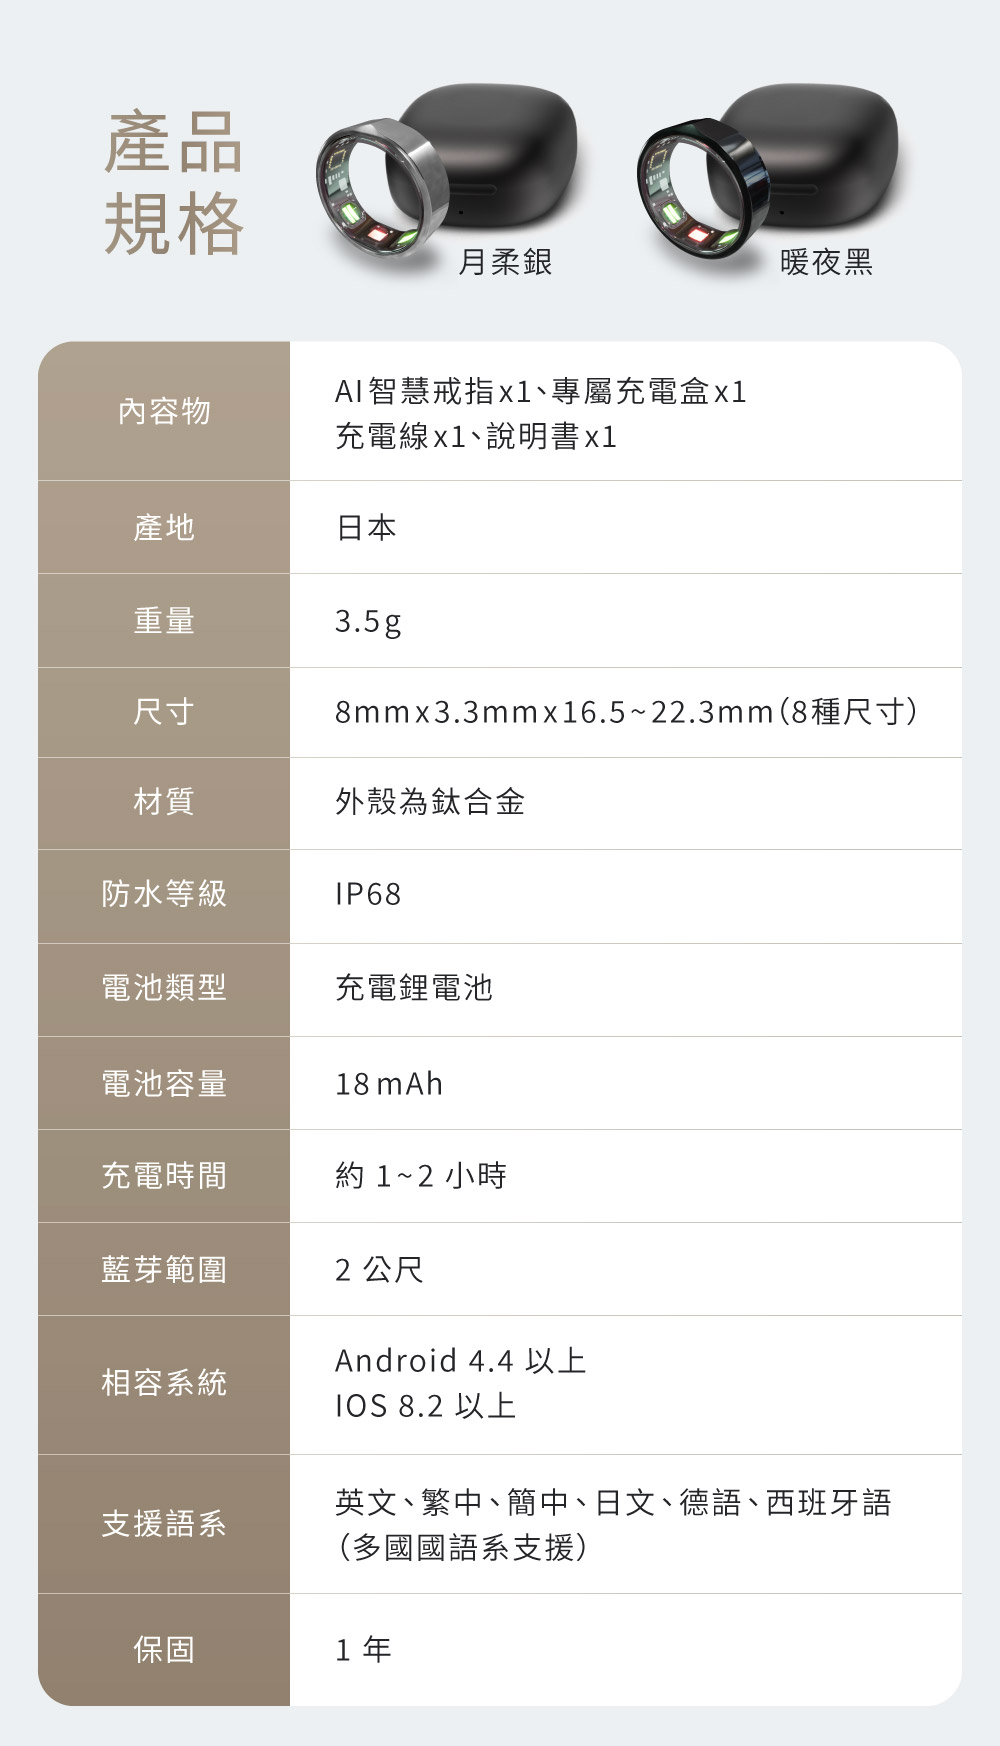Viewport: 1000px width, 1746px height.
Task: Click the 2 公尺 Bluetooth range value
Action: point(379,1270)
